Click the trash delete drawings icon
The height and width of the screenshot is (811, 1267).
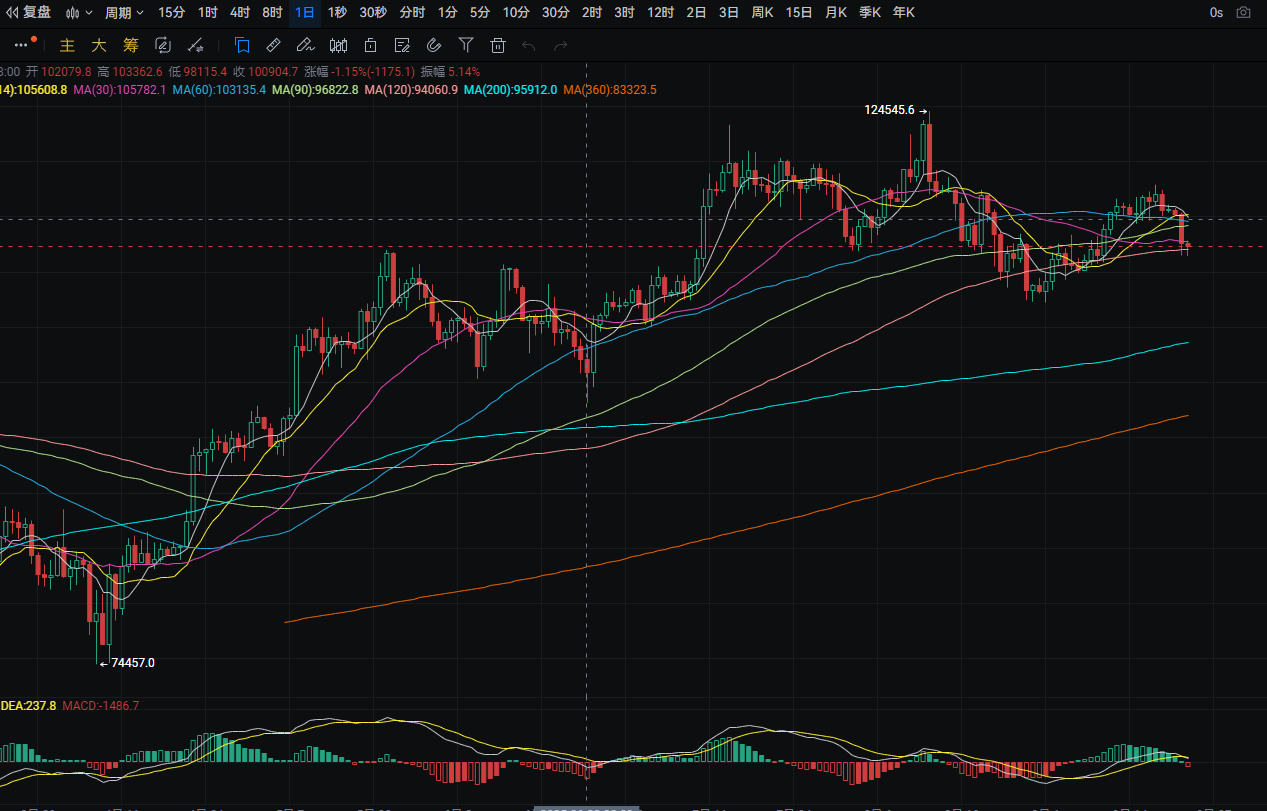(498, 45)
